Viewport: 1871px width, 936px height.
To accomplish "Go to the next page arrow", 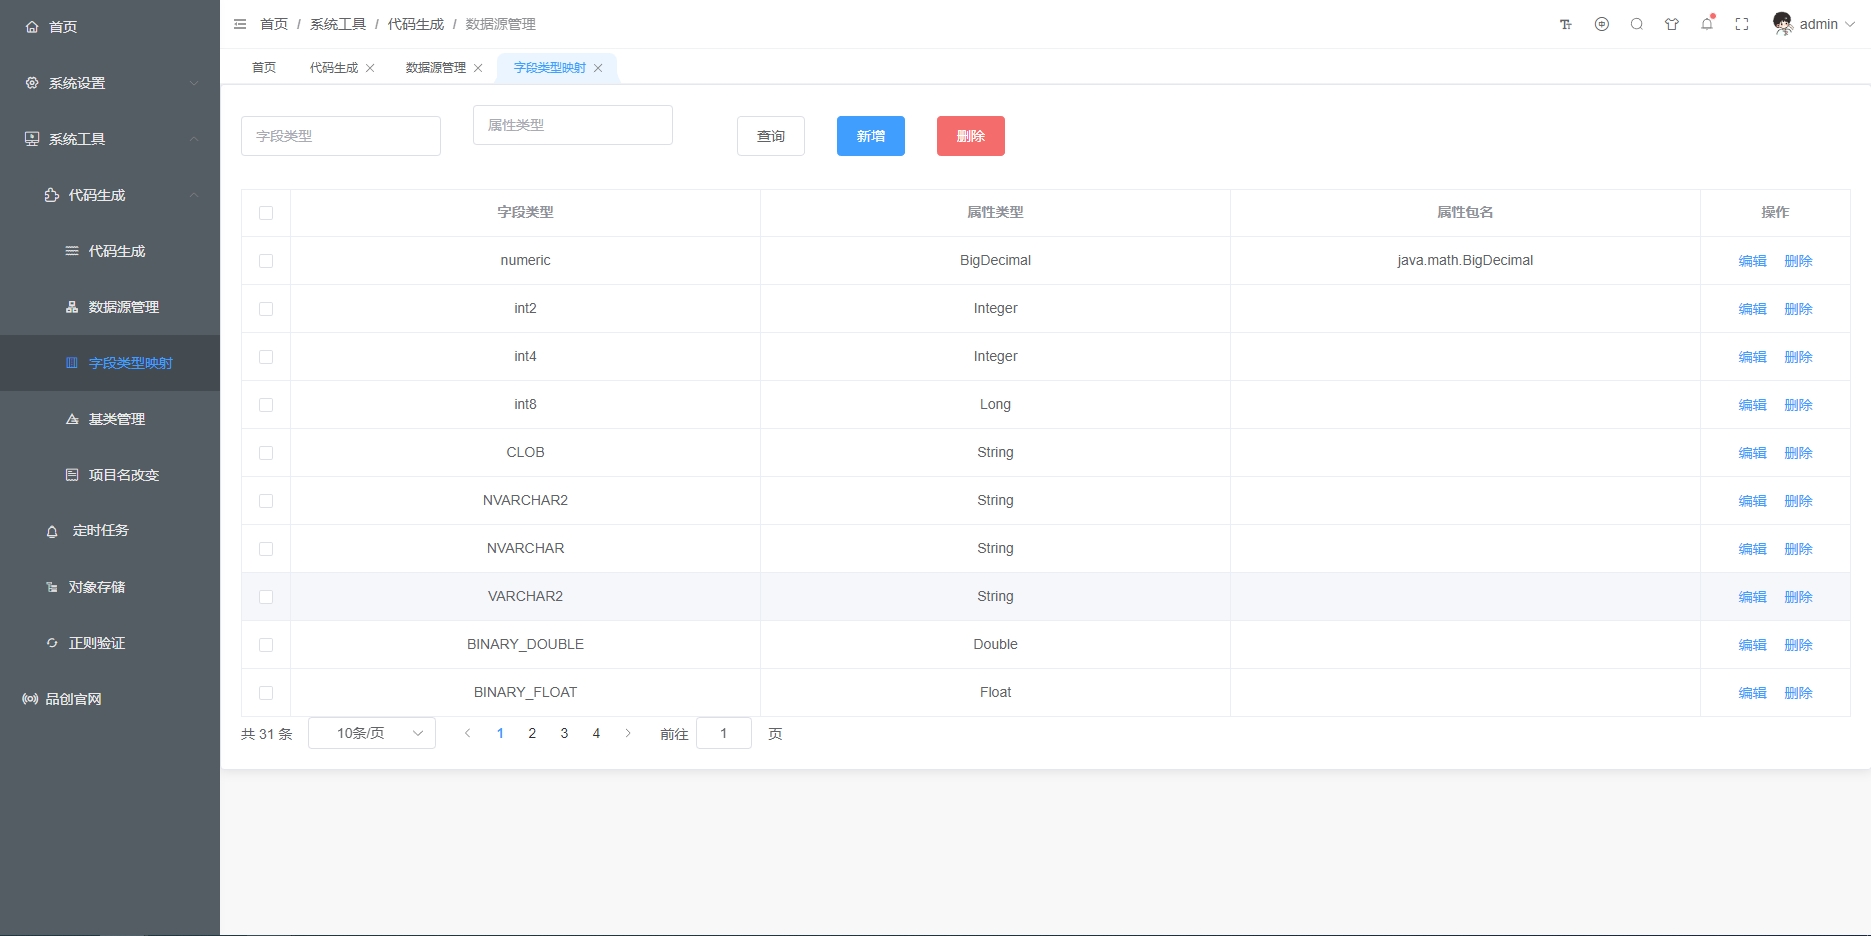I will 628,733.
